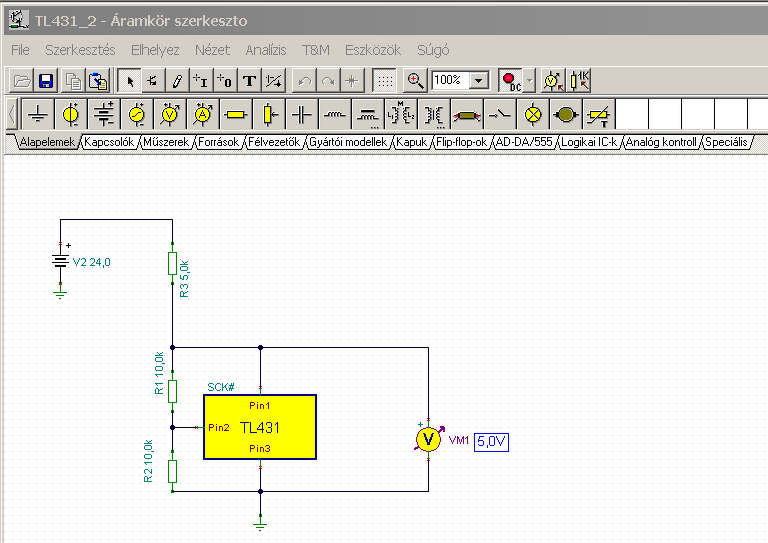768x543 pixels.
Task: Switch to the Logikai IC-k tab
Action: [x=589, y=142]
